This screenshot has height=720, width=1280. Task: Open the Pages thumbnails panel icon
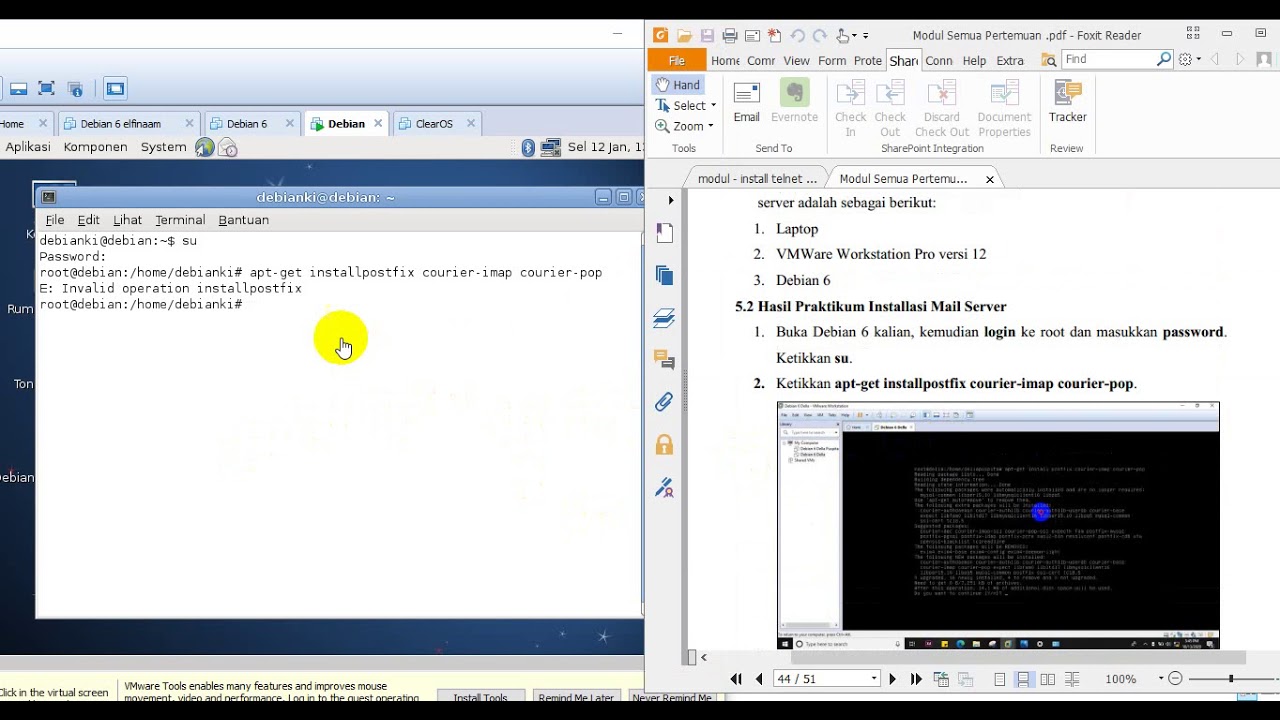[664, 276]
